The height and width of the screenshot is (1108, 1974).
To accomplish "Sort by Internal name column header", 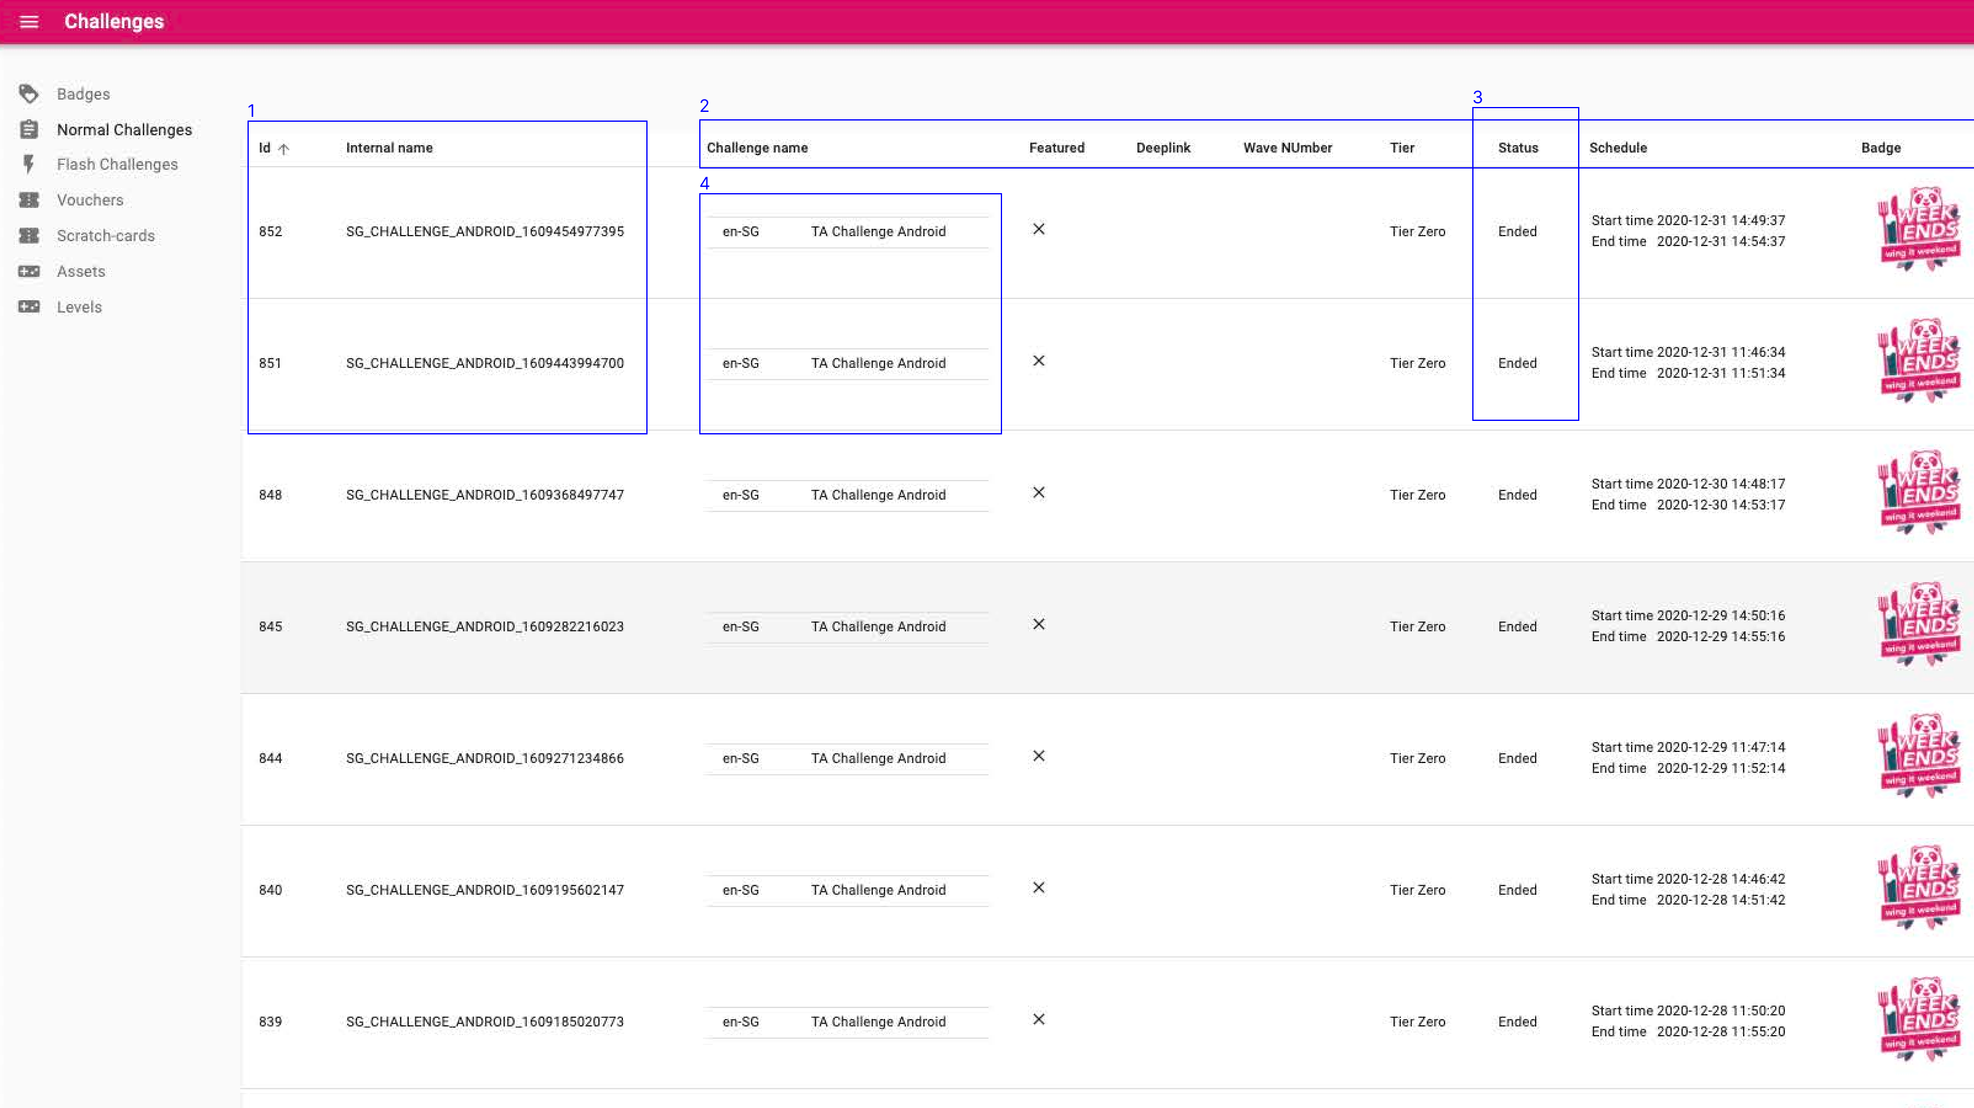I will point(389,148).
